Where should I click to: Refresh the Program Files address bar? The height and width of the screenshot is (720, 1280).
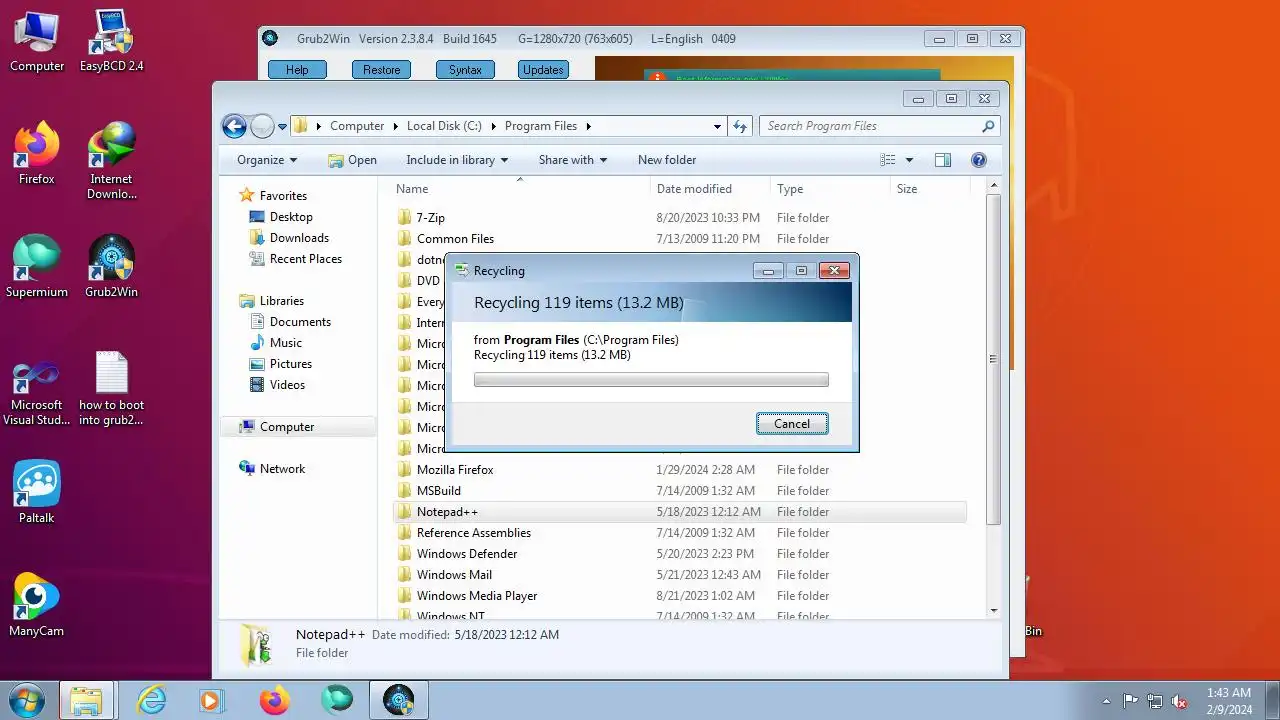[740, 126]
